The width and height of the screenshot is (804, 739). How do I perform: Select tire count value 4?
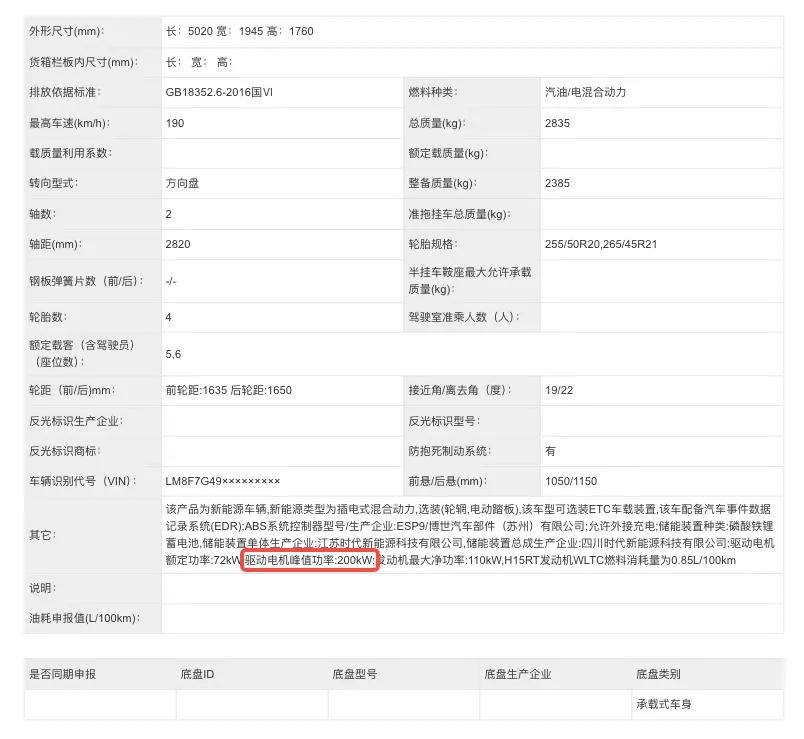coord(169,317)
